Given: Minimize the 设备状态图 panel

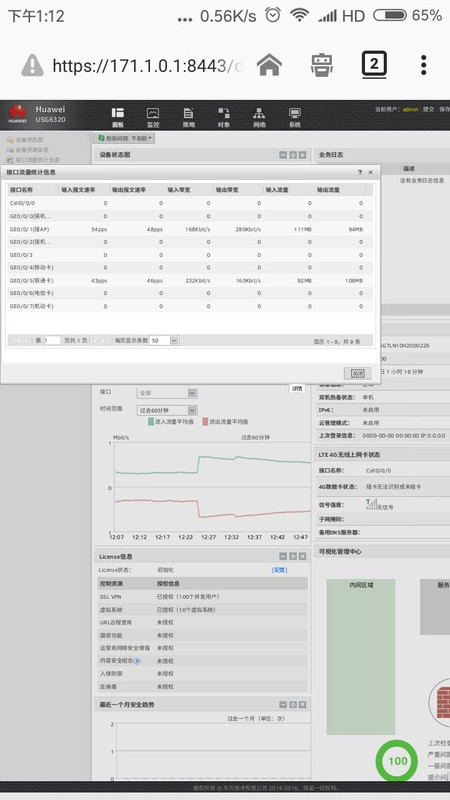Looking at the screenshot, I should click(283, 155).
